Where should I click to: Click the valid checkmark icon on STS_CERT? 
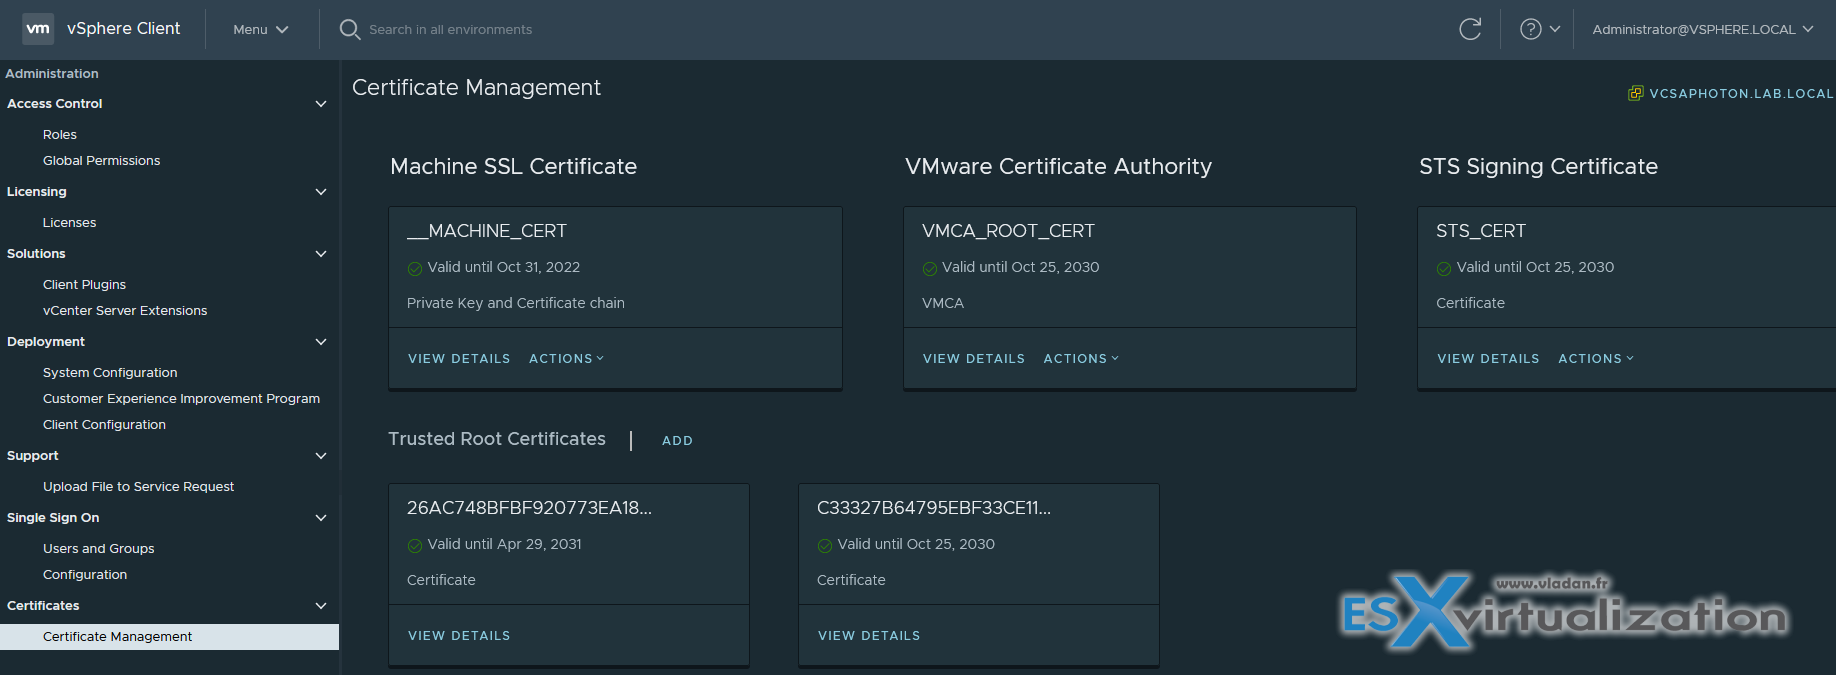[x=1444, y=268]
